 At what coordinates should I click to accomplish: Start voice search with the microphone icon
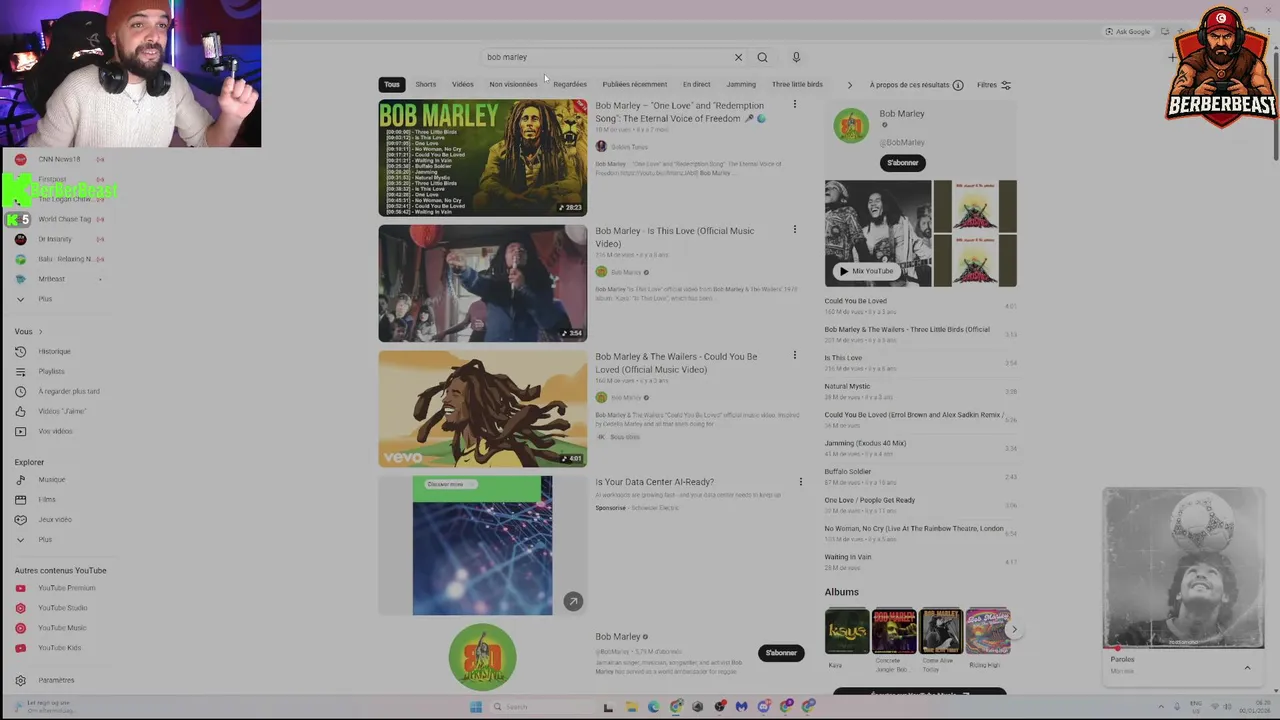[796, 57]
